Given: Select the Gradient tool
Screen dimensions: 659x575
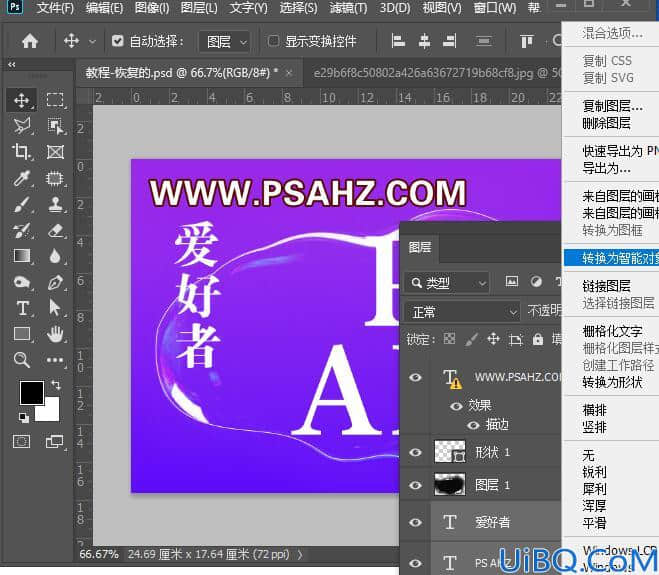Looking at the screenshot, I should click(21, 256).
